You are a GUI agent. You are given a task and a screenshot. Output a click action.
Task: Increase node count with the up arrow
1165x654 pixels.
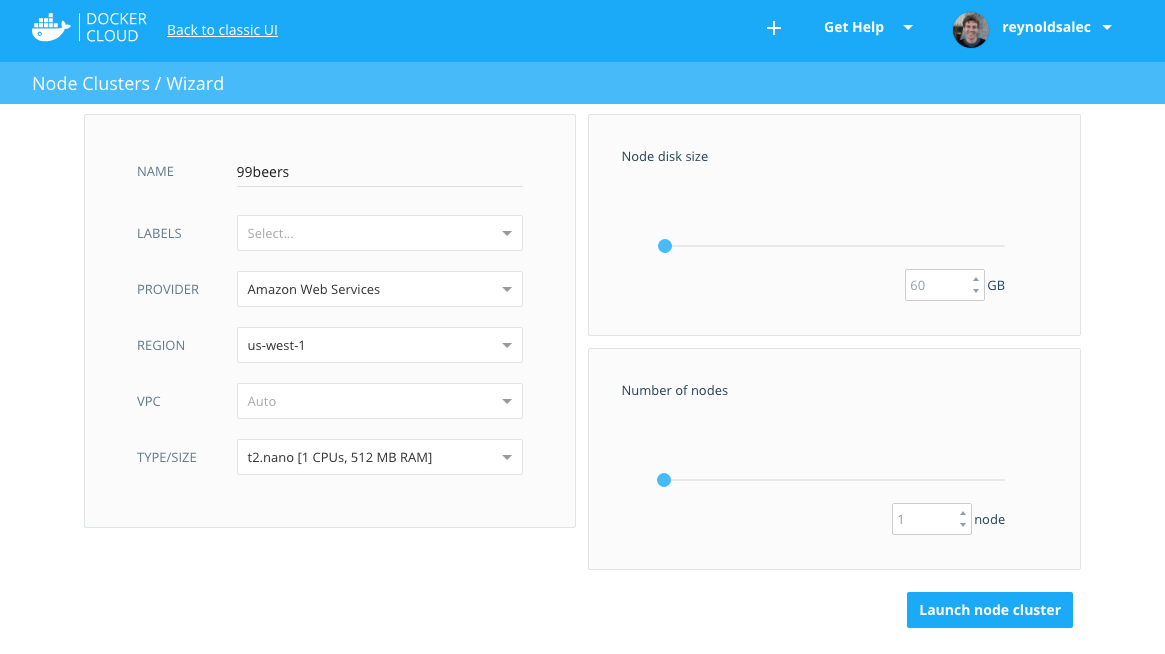coord(963,514)
